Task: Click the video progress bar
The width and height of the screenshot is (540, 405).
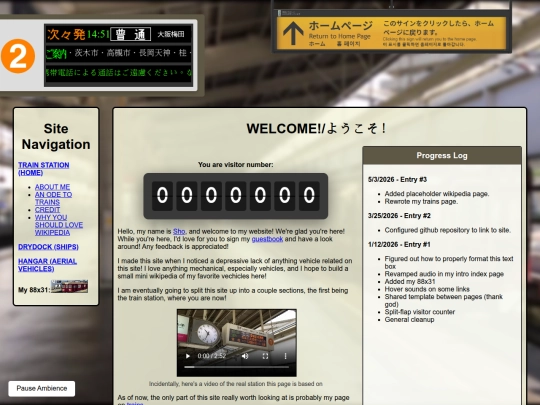Action: click(x=237, y=367)
